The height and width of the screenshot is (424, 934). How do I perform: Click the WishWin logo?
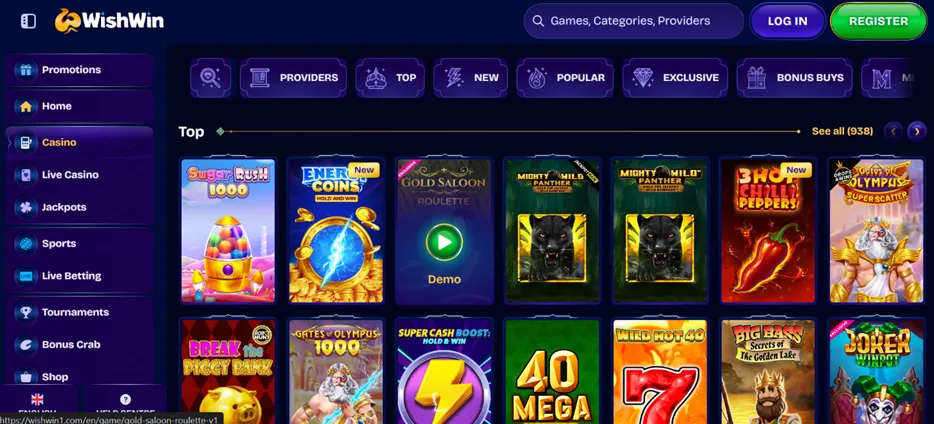click(109, 21)
